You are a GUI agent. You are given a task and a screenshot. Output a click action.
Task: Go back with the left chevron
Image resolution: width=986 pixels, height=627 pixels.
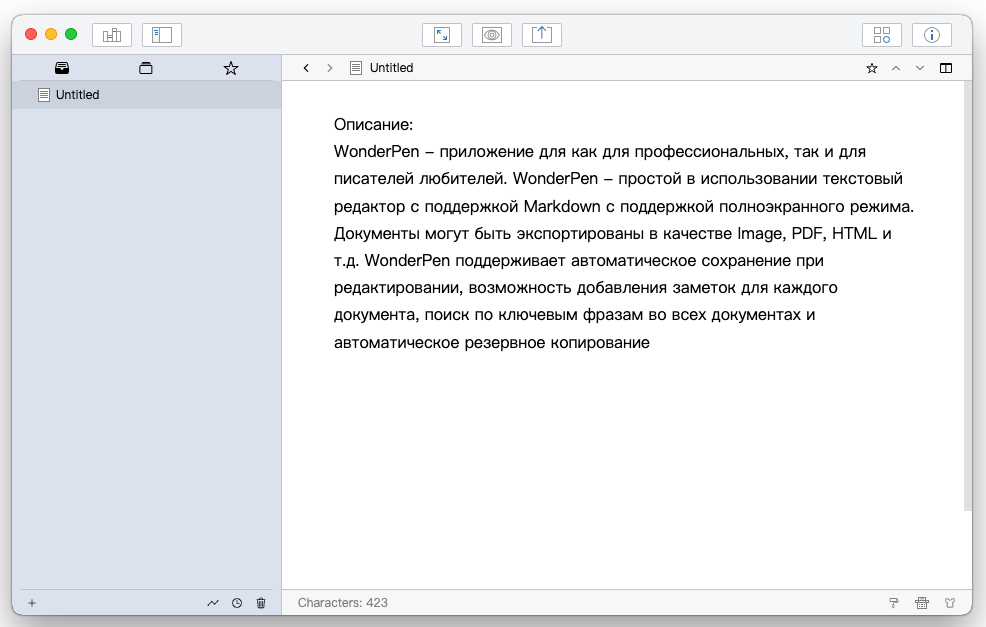[306, 68]
